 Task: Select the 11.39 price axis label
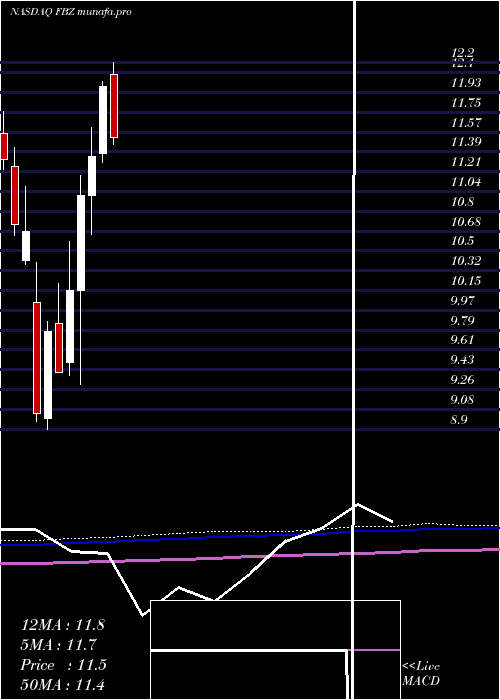(x=466, y=142)
